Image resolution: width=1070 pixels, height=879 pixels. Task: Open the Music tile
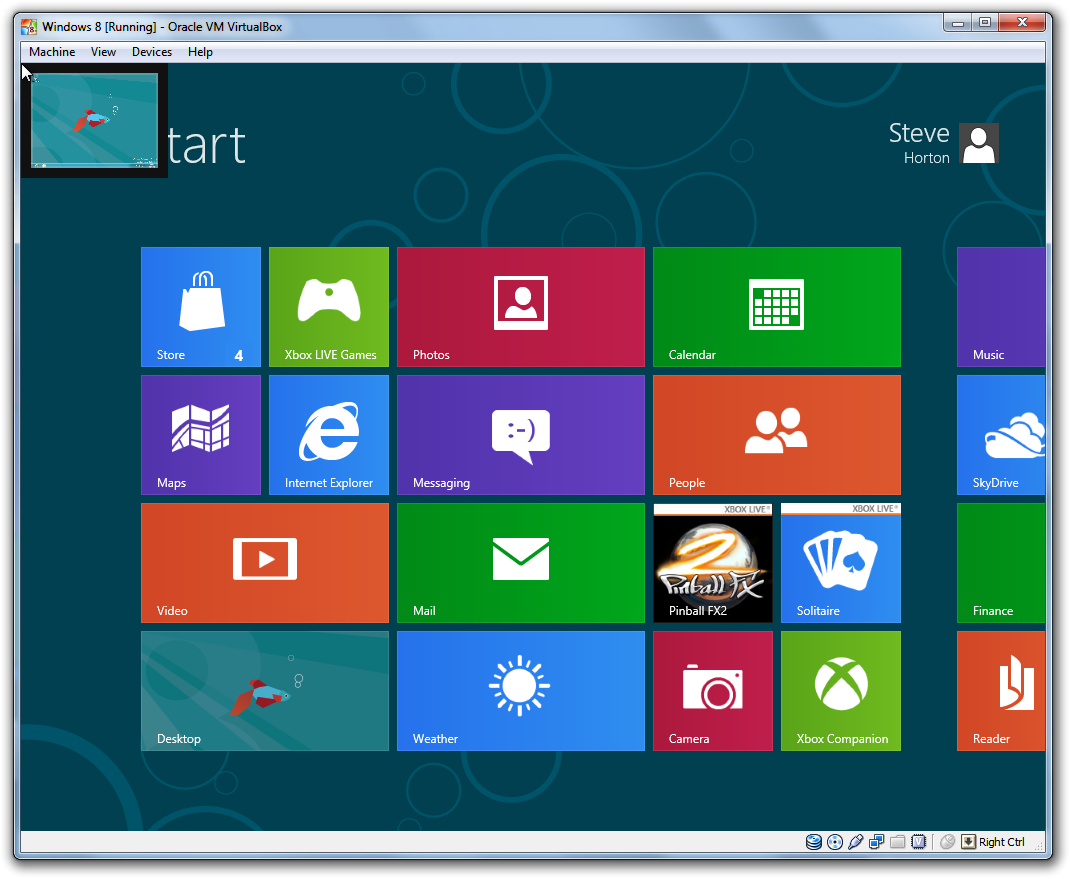click(x=1001, y=307)
